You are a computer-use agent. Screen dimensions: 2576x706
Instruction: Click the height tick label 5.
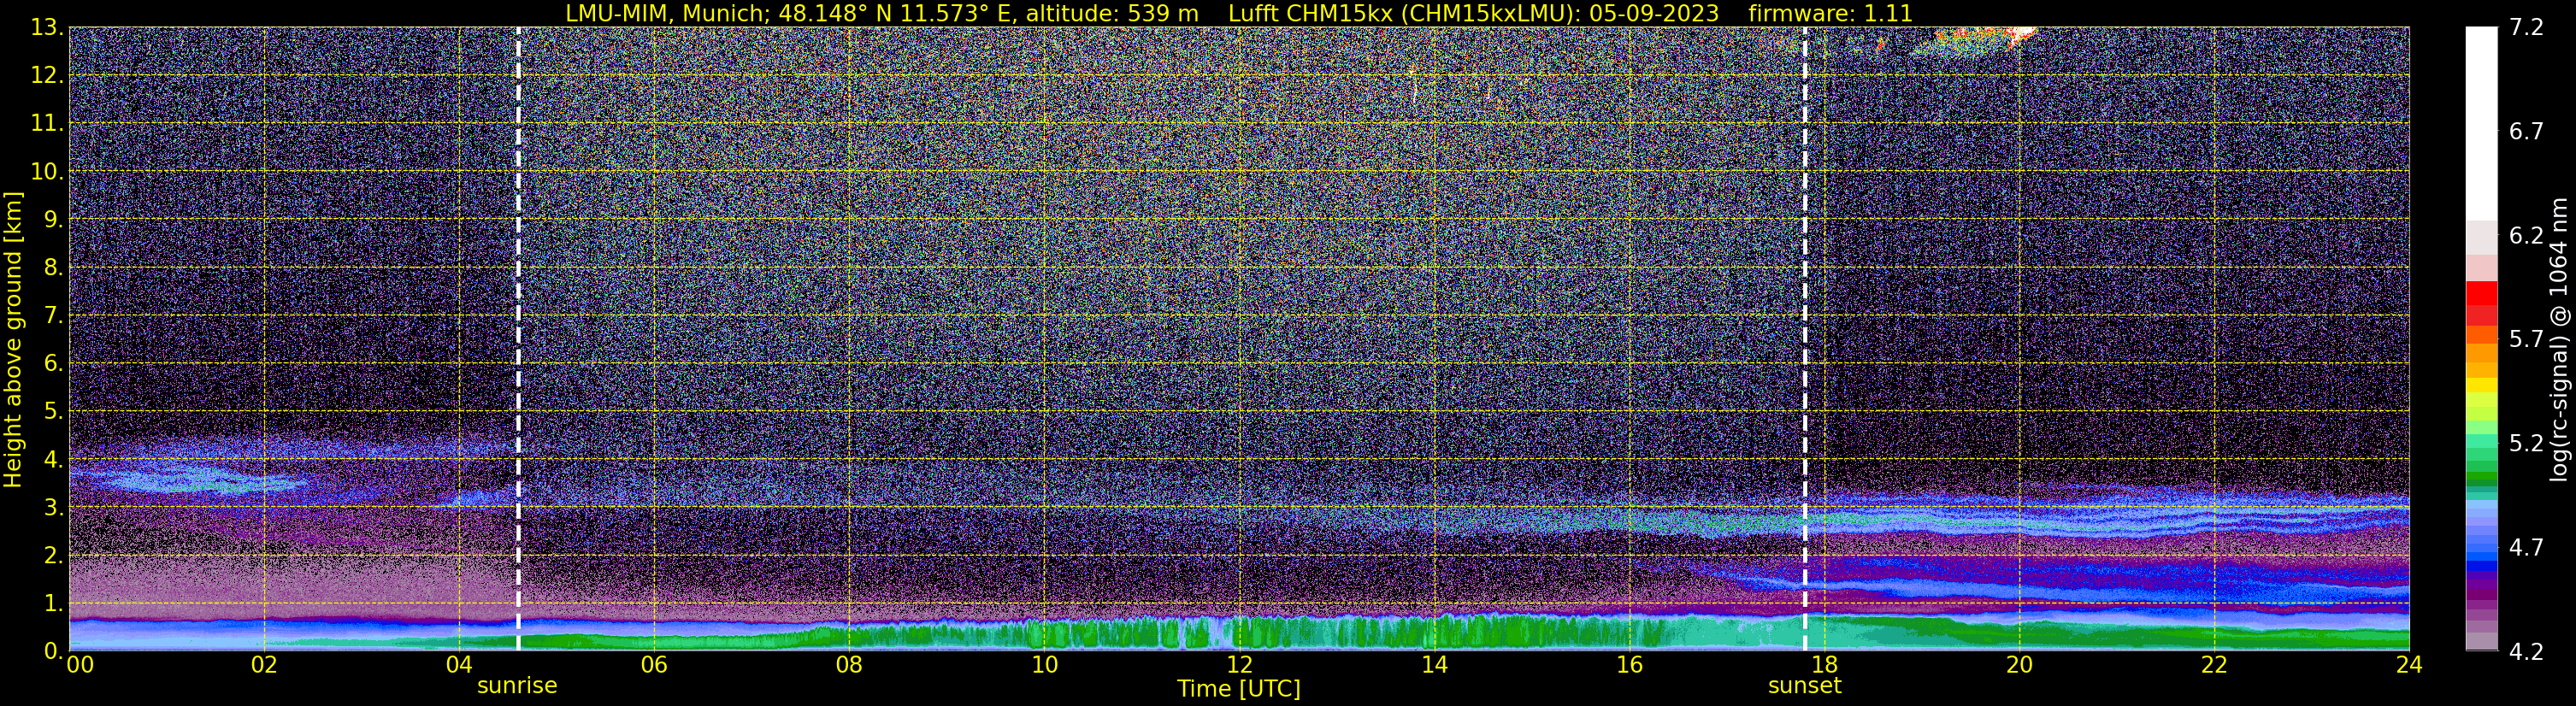[x=52, y=412]
